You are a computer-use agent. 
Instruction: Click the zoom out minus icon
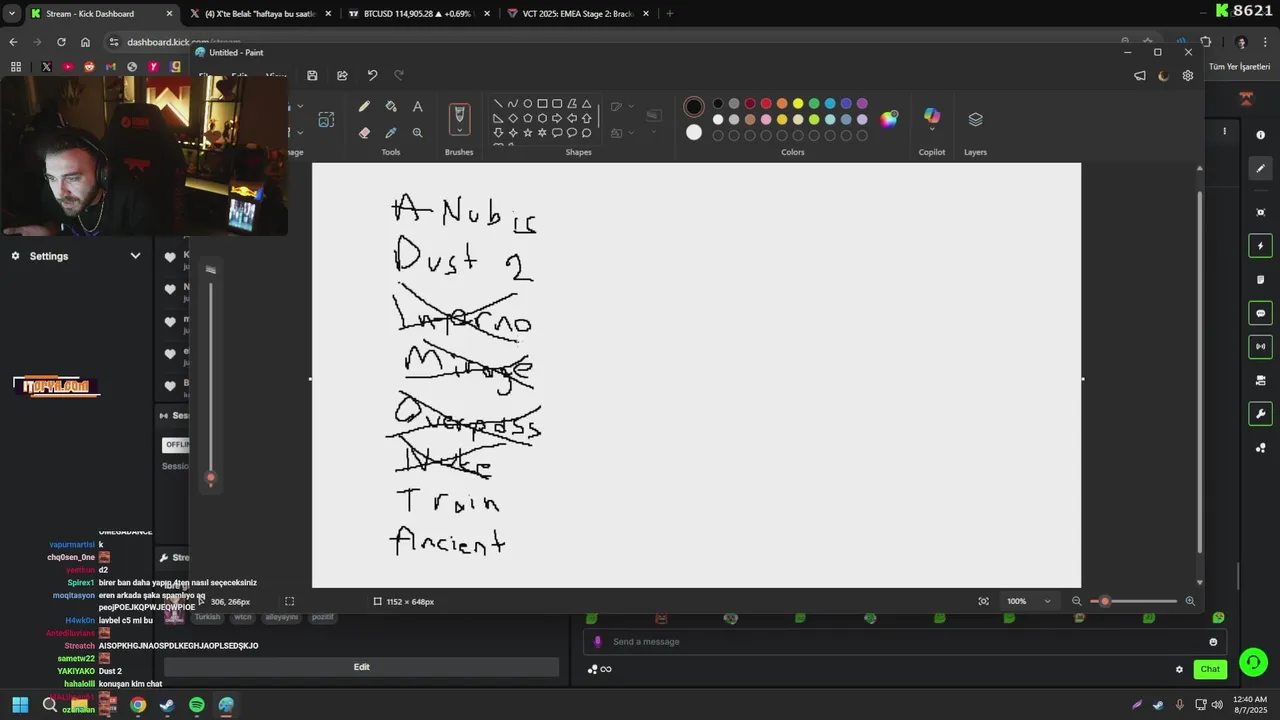coord(1076,601)
